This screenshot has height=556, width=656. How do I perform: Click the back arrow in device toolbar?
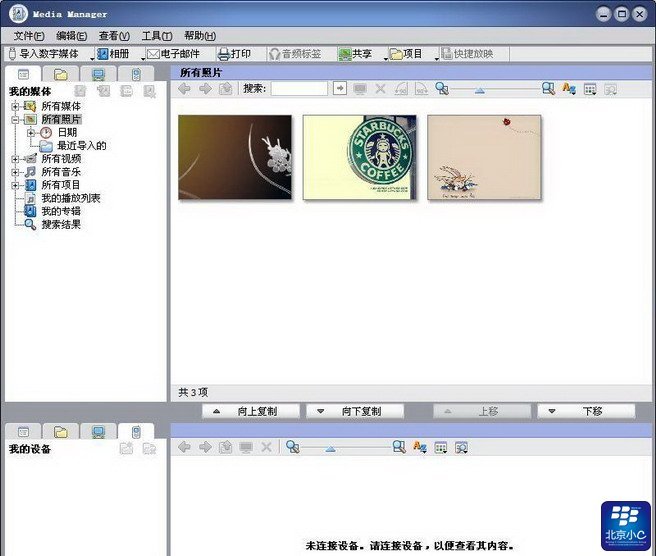[x=184, y=447]
